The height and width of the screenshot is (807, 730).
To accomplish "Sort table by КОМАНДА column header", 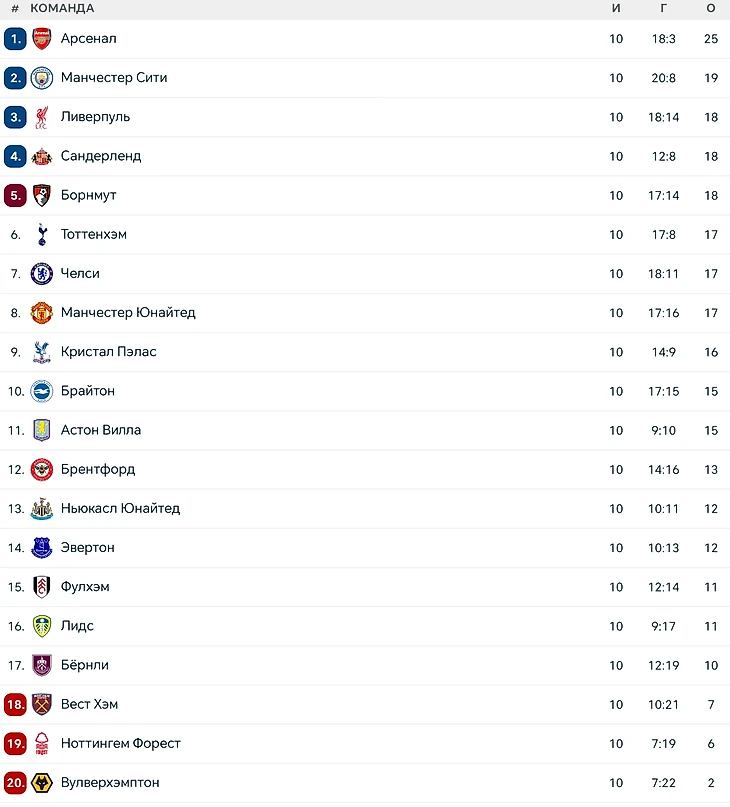I will point(62,8).
